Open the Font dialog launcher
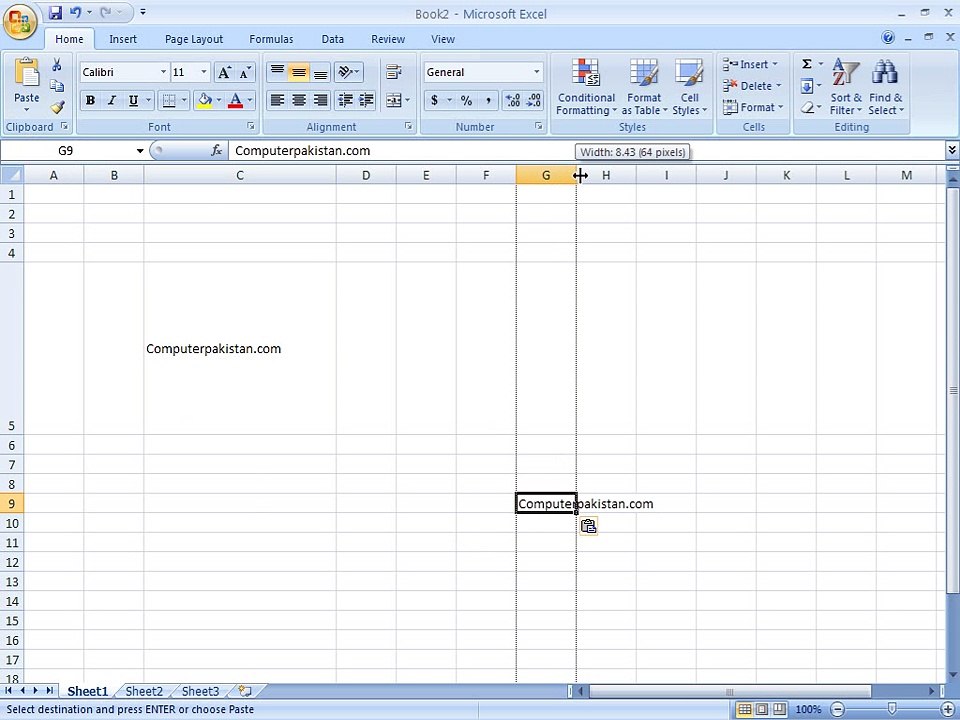960x720 pixels. 251,126
